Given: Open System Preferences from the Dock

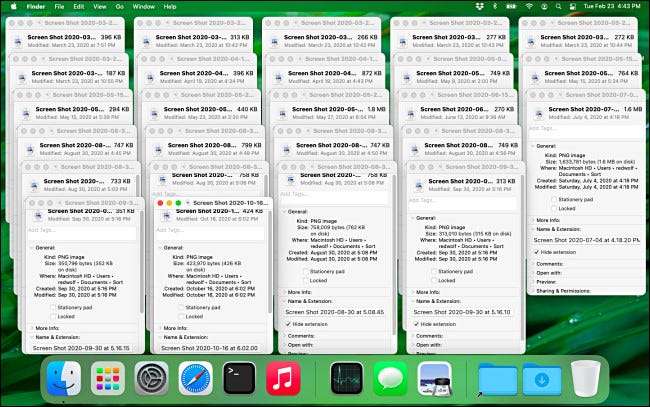Looking at the screenshot, I should point(153,380).
